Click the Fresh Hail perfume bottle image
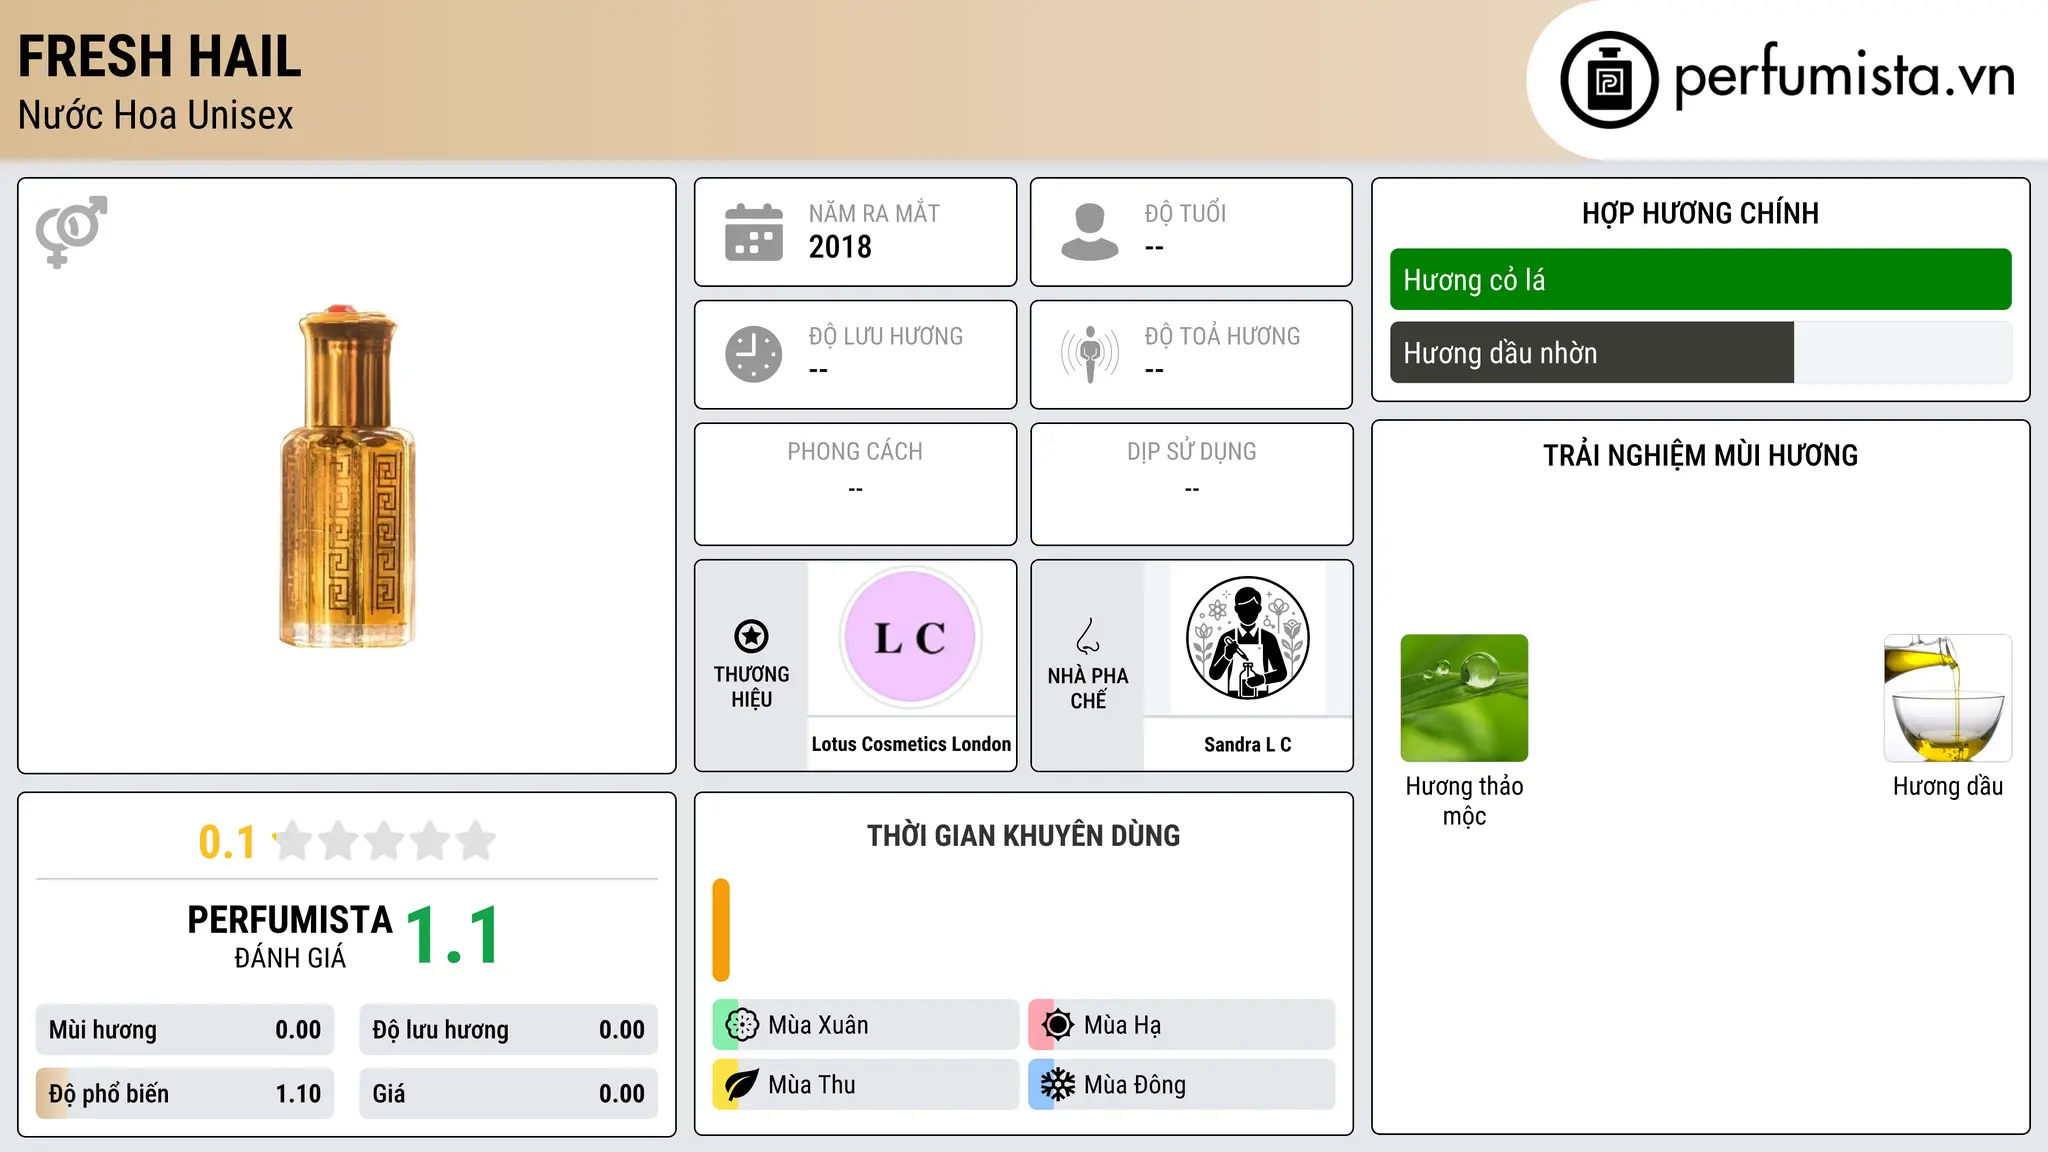This screenshot has width=2048, height=1152. pos(347,476)
